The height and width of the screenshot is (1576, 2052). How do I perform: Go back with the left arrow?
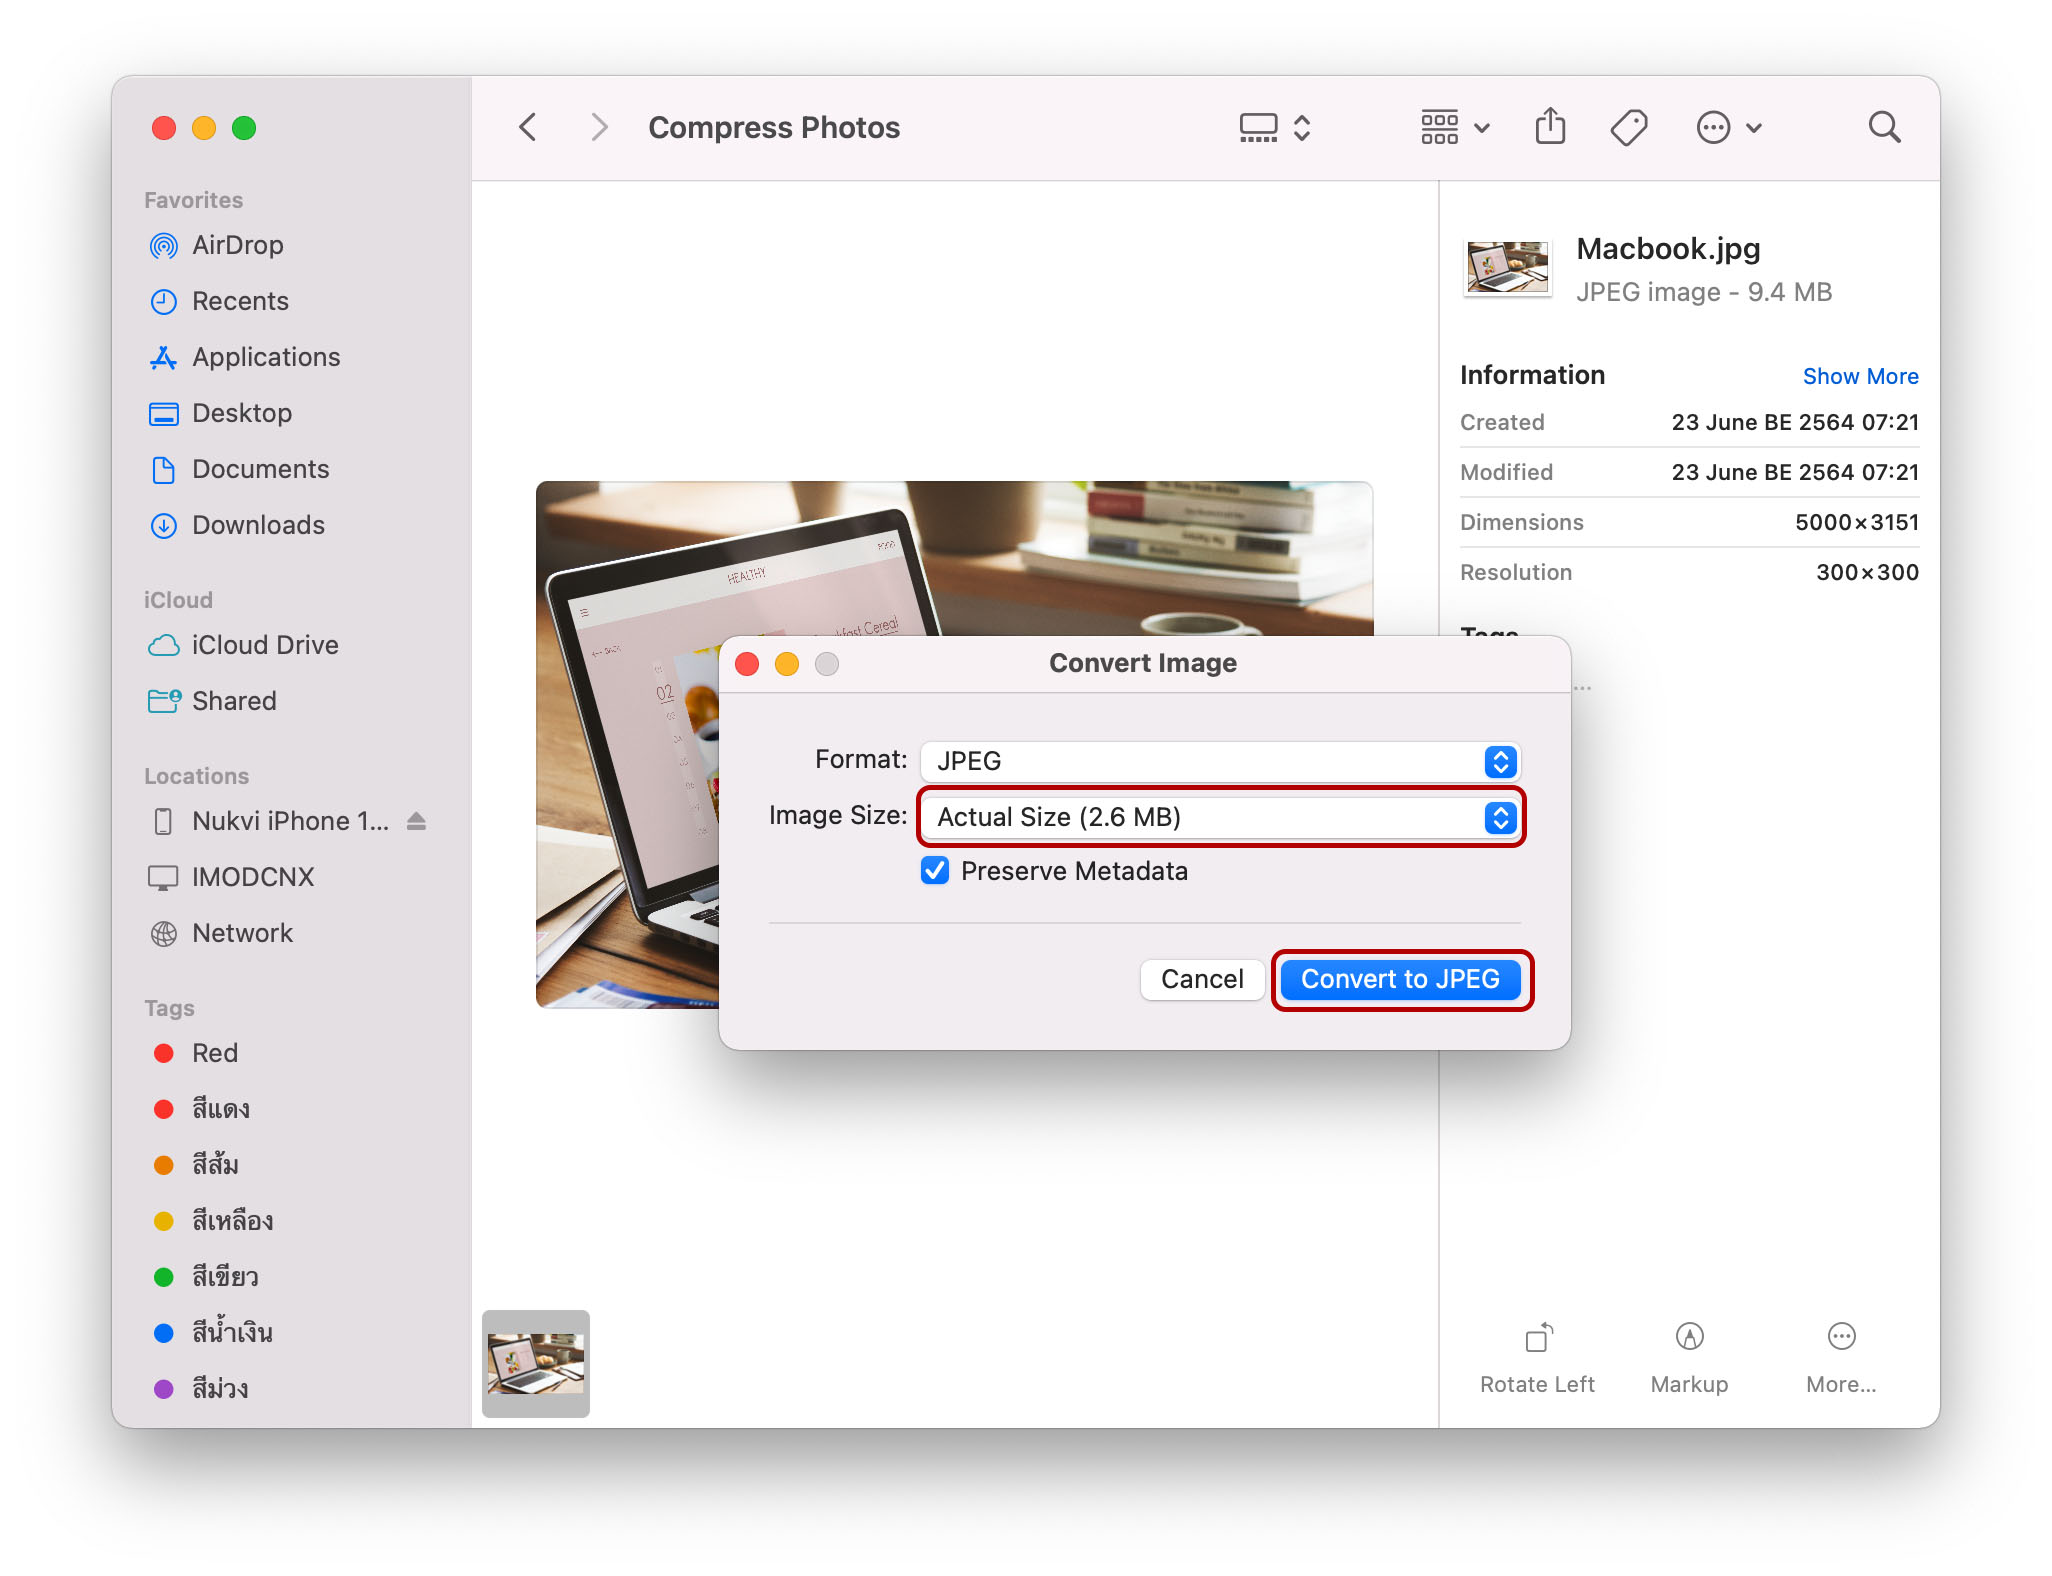pos(529,127)
